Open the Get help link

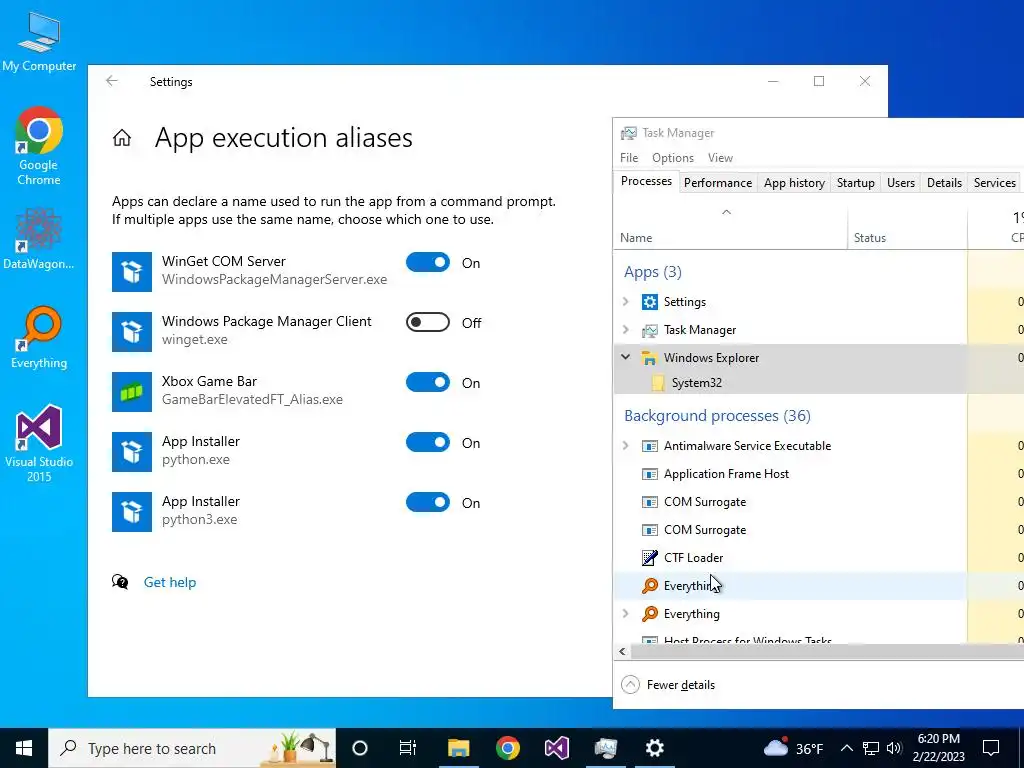pyautogui.click(x=170, y=583)
